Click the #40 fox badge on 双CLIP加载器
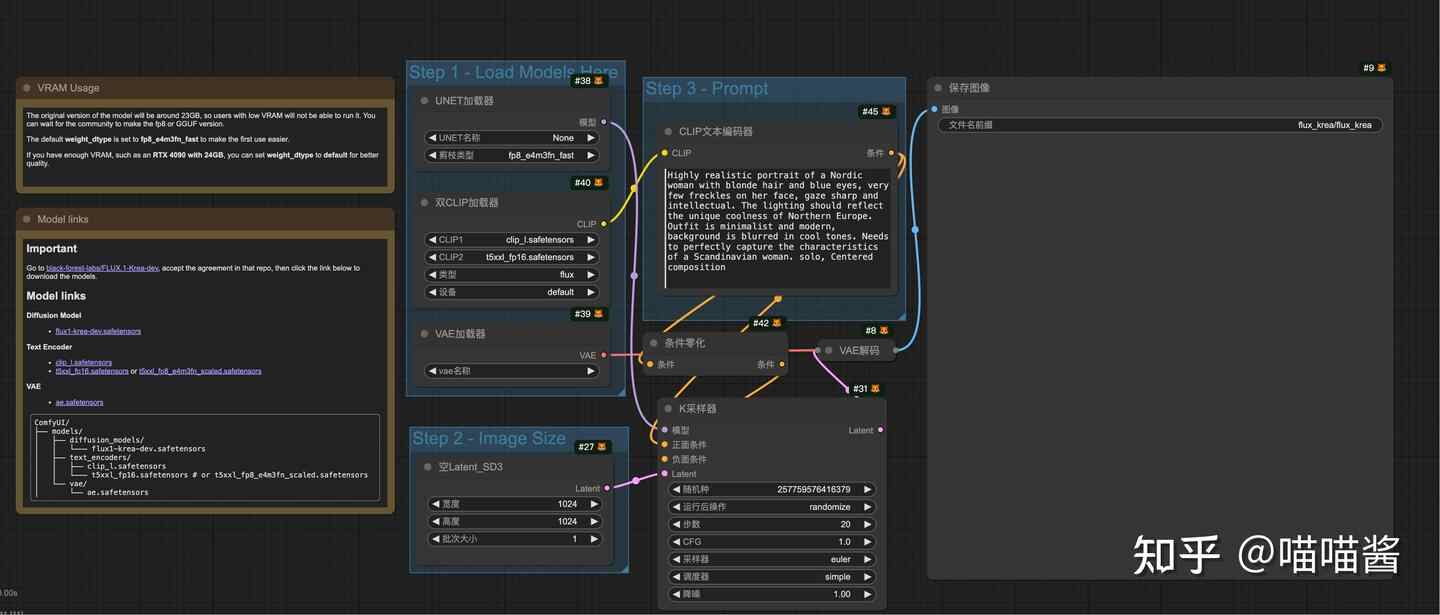 point(588,183)
